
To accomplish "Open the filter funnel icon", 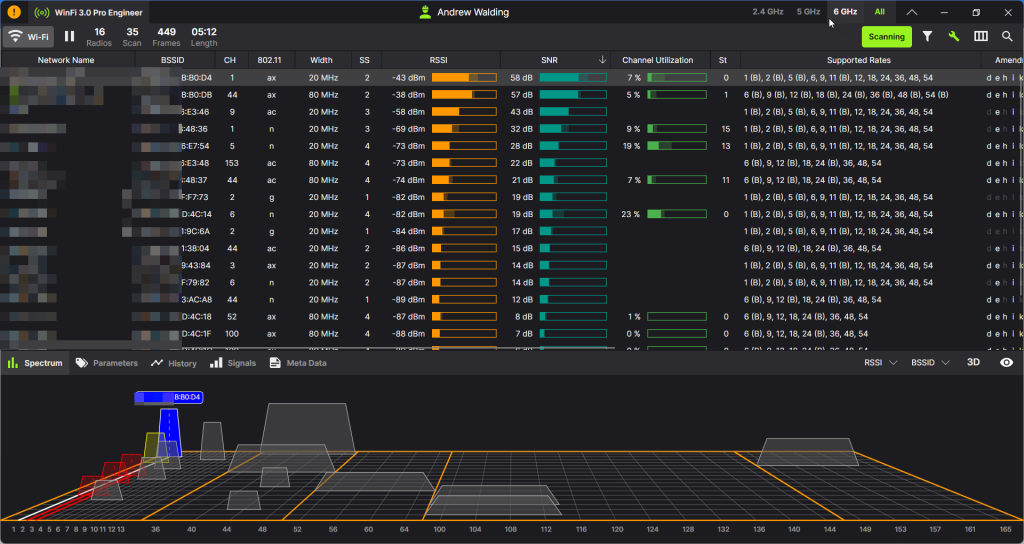I will coord(927,37).
